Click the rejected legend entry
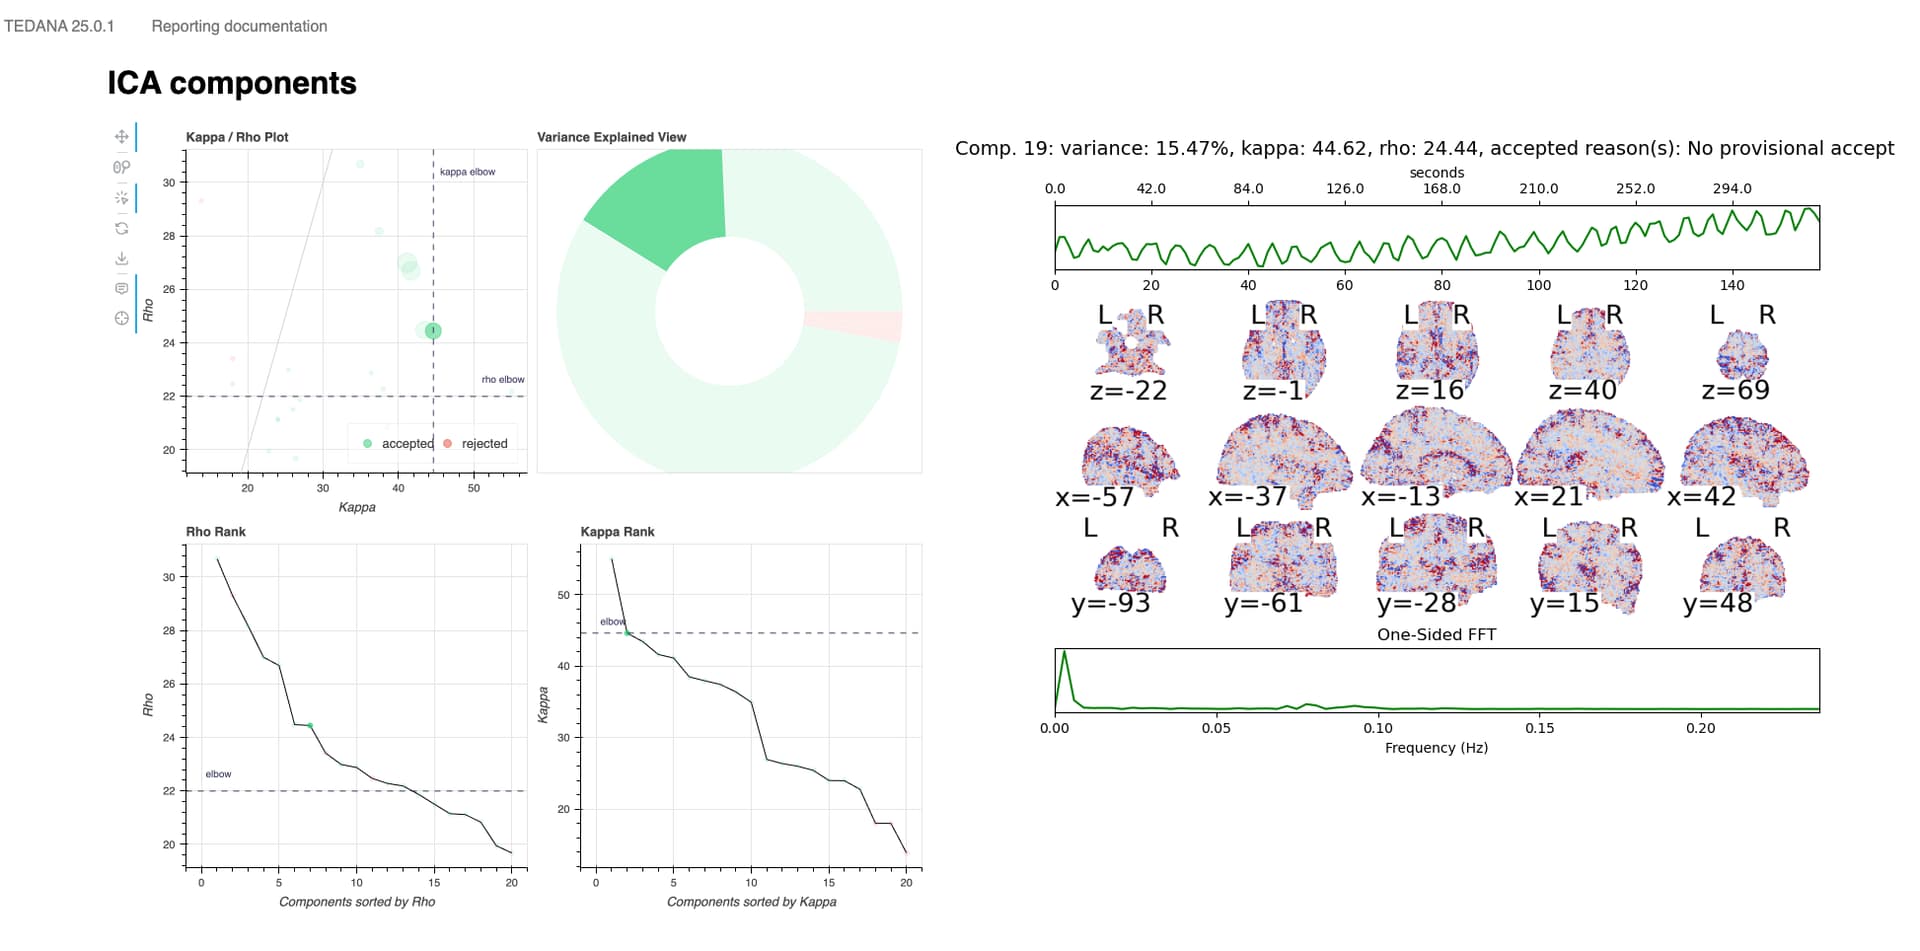Image resolution: width=1920 pixels, height=951 pixels. click(476, 444)
